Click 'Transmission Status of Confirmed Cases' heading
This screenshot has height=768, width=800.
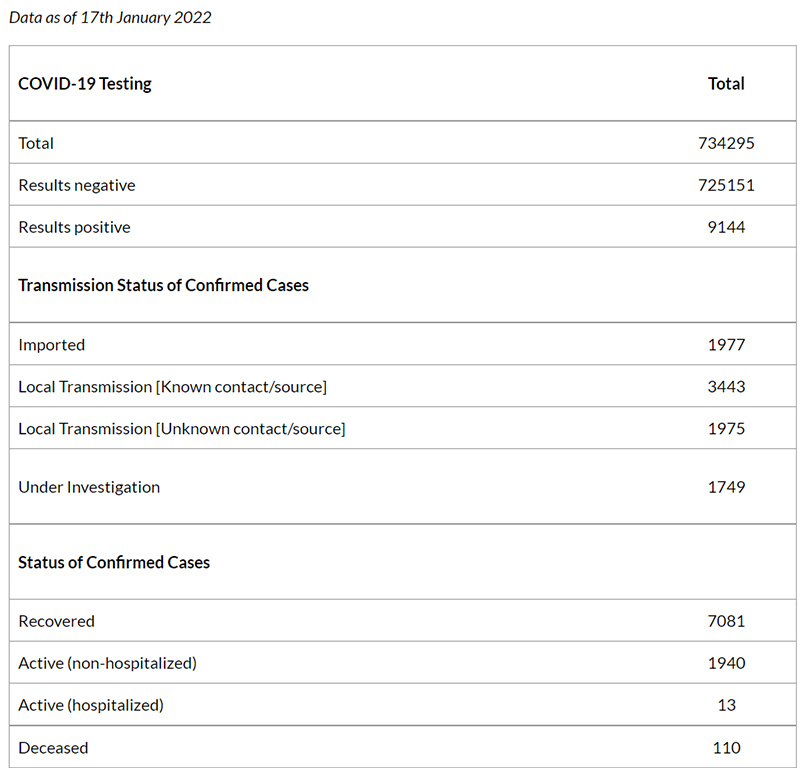[163, 285]
